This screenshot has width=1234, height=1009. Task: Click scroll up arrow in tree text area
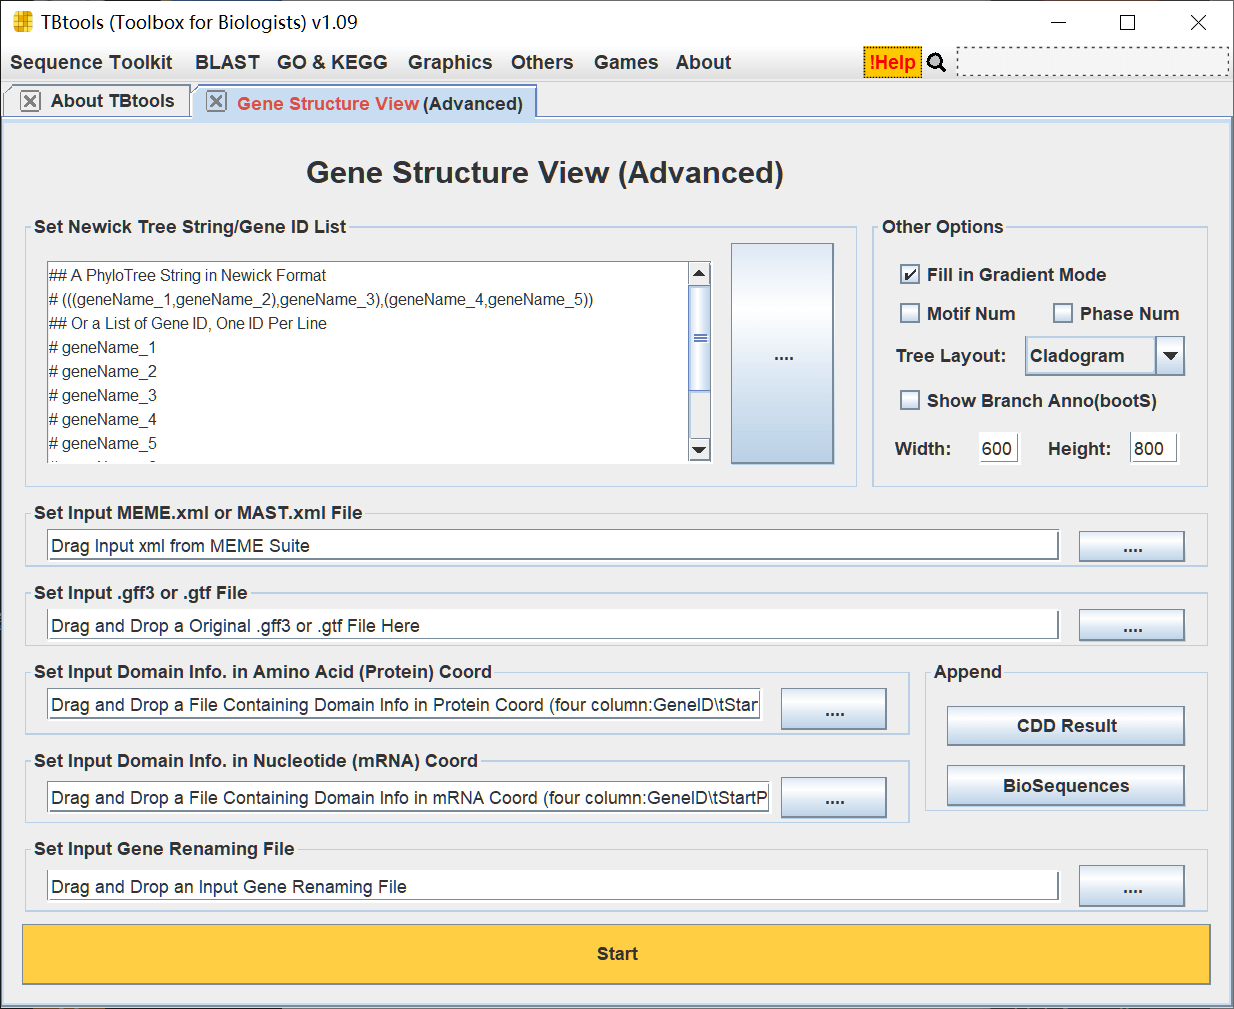700,273
